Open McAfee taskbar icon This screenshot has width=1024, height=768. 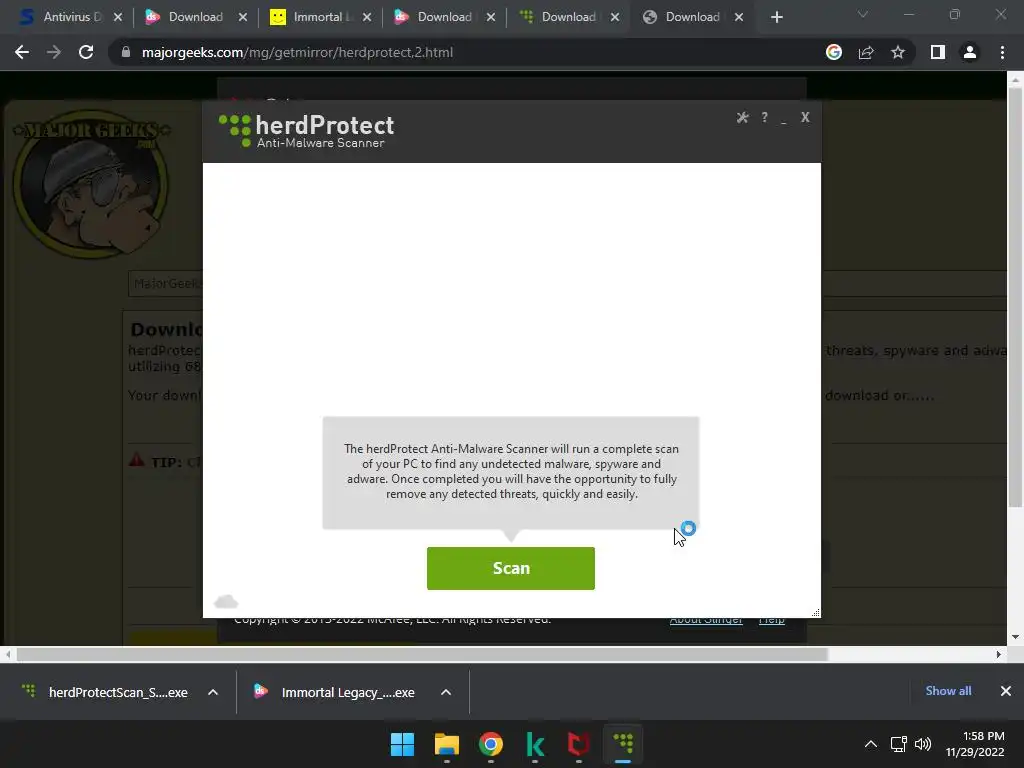579,744
